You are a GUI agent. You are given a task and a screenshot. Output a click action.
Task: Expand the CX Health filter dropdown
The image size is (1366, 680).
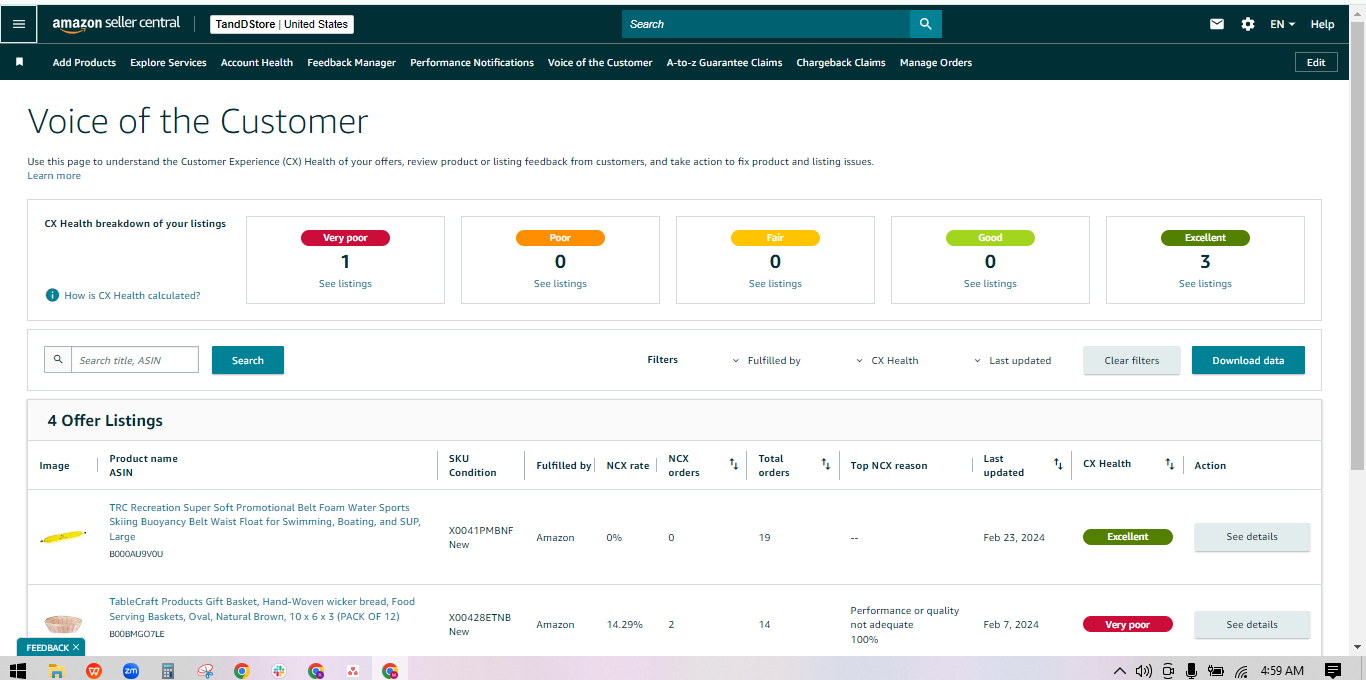click(888, 360)
